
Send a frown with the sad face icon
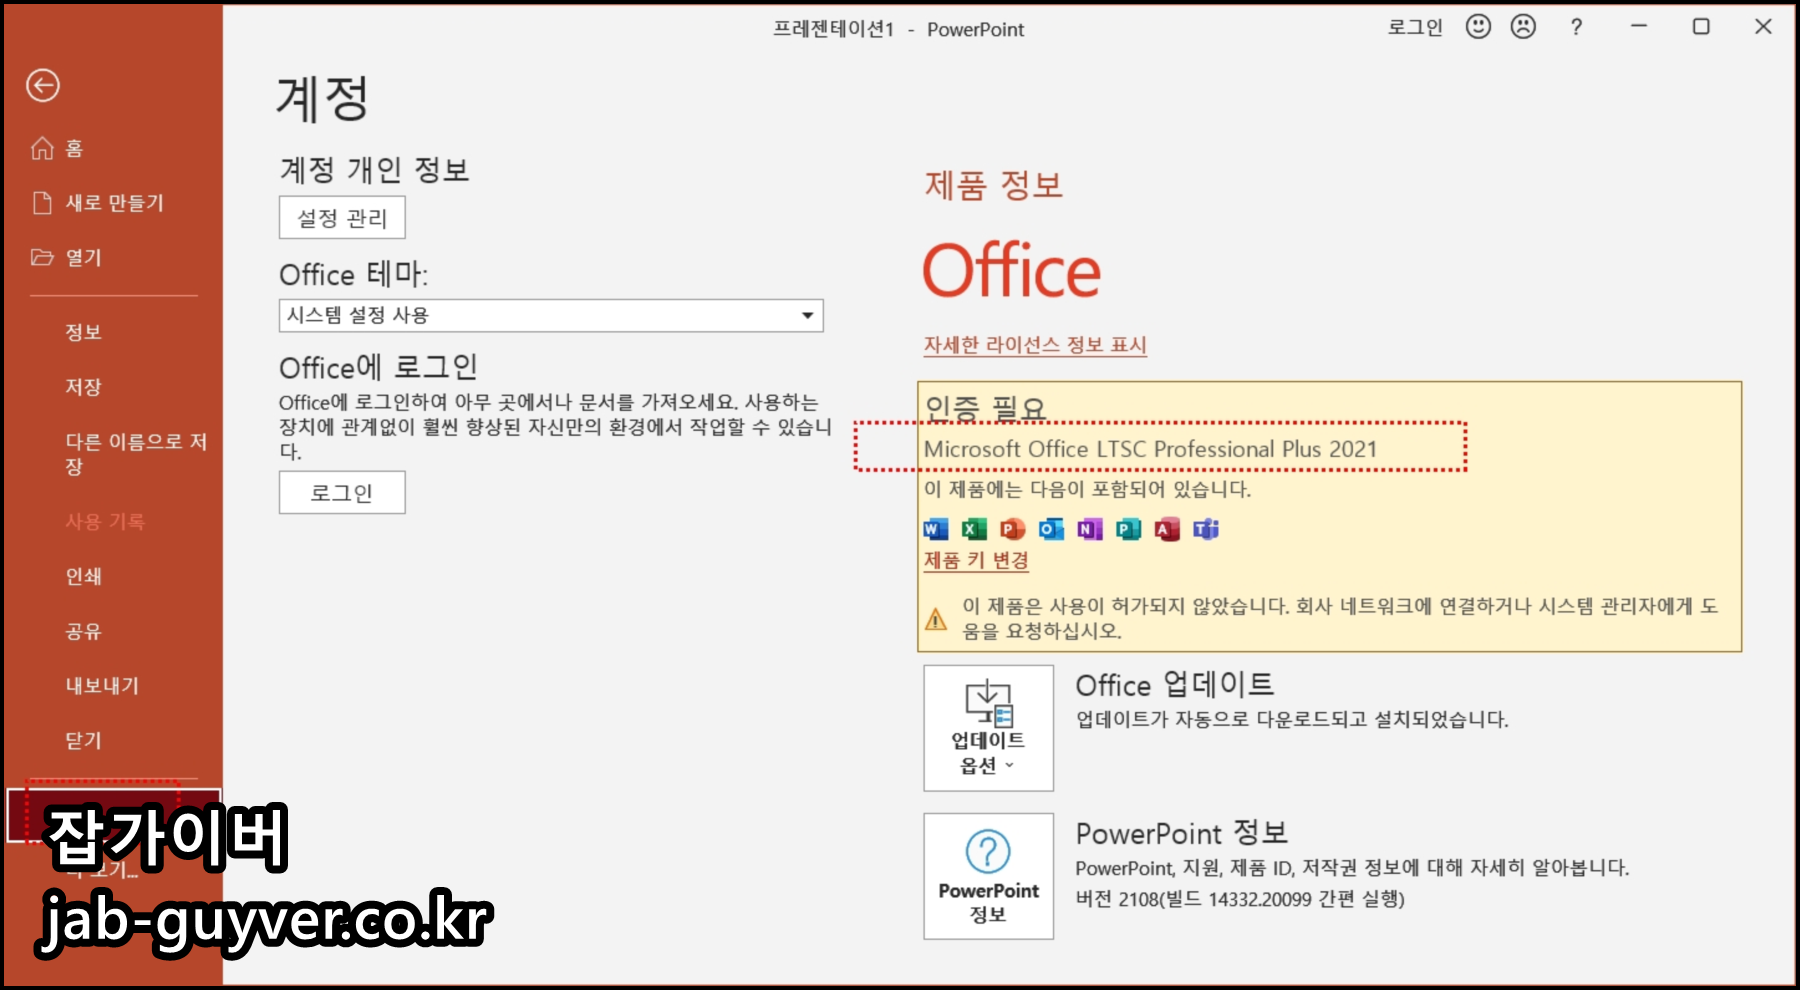click(1523, 27)
